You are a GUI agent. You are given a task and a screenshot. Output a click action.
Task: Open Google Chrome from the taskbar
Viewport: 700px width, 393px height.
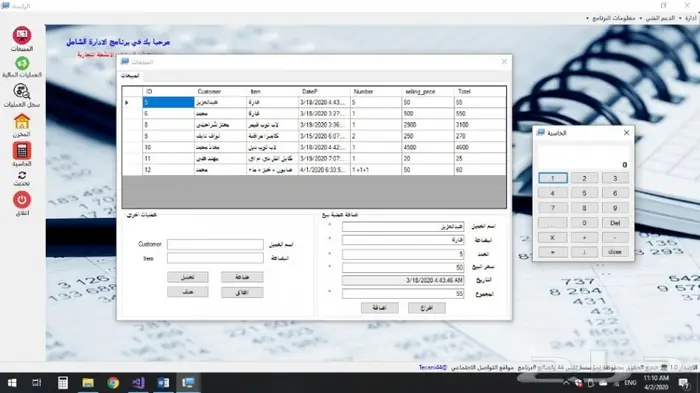click(113, 383)
